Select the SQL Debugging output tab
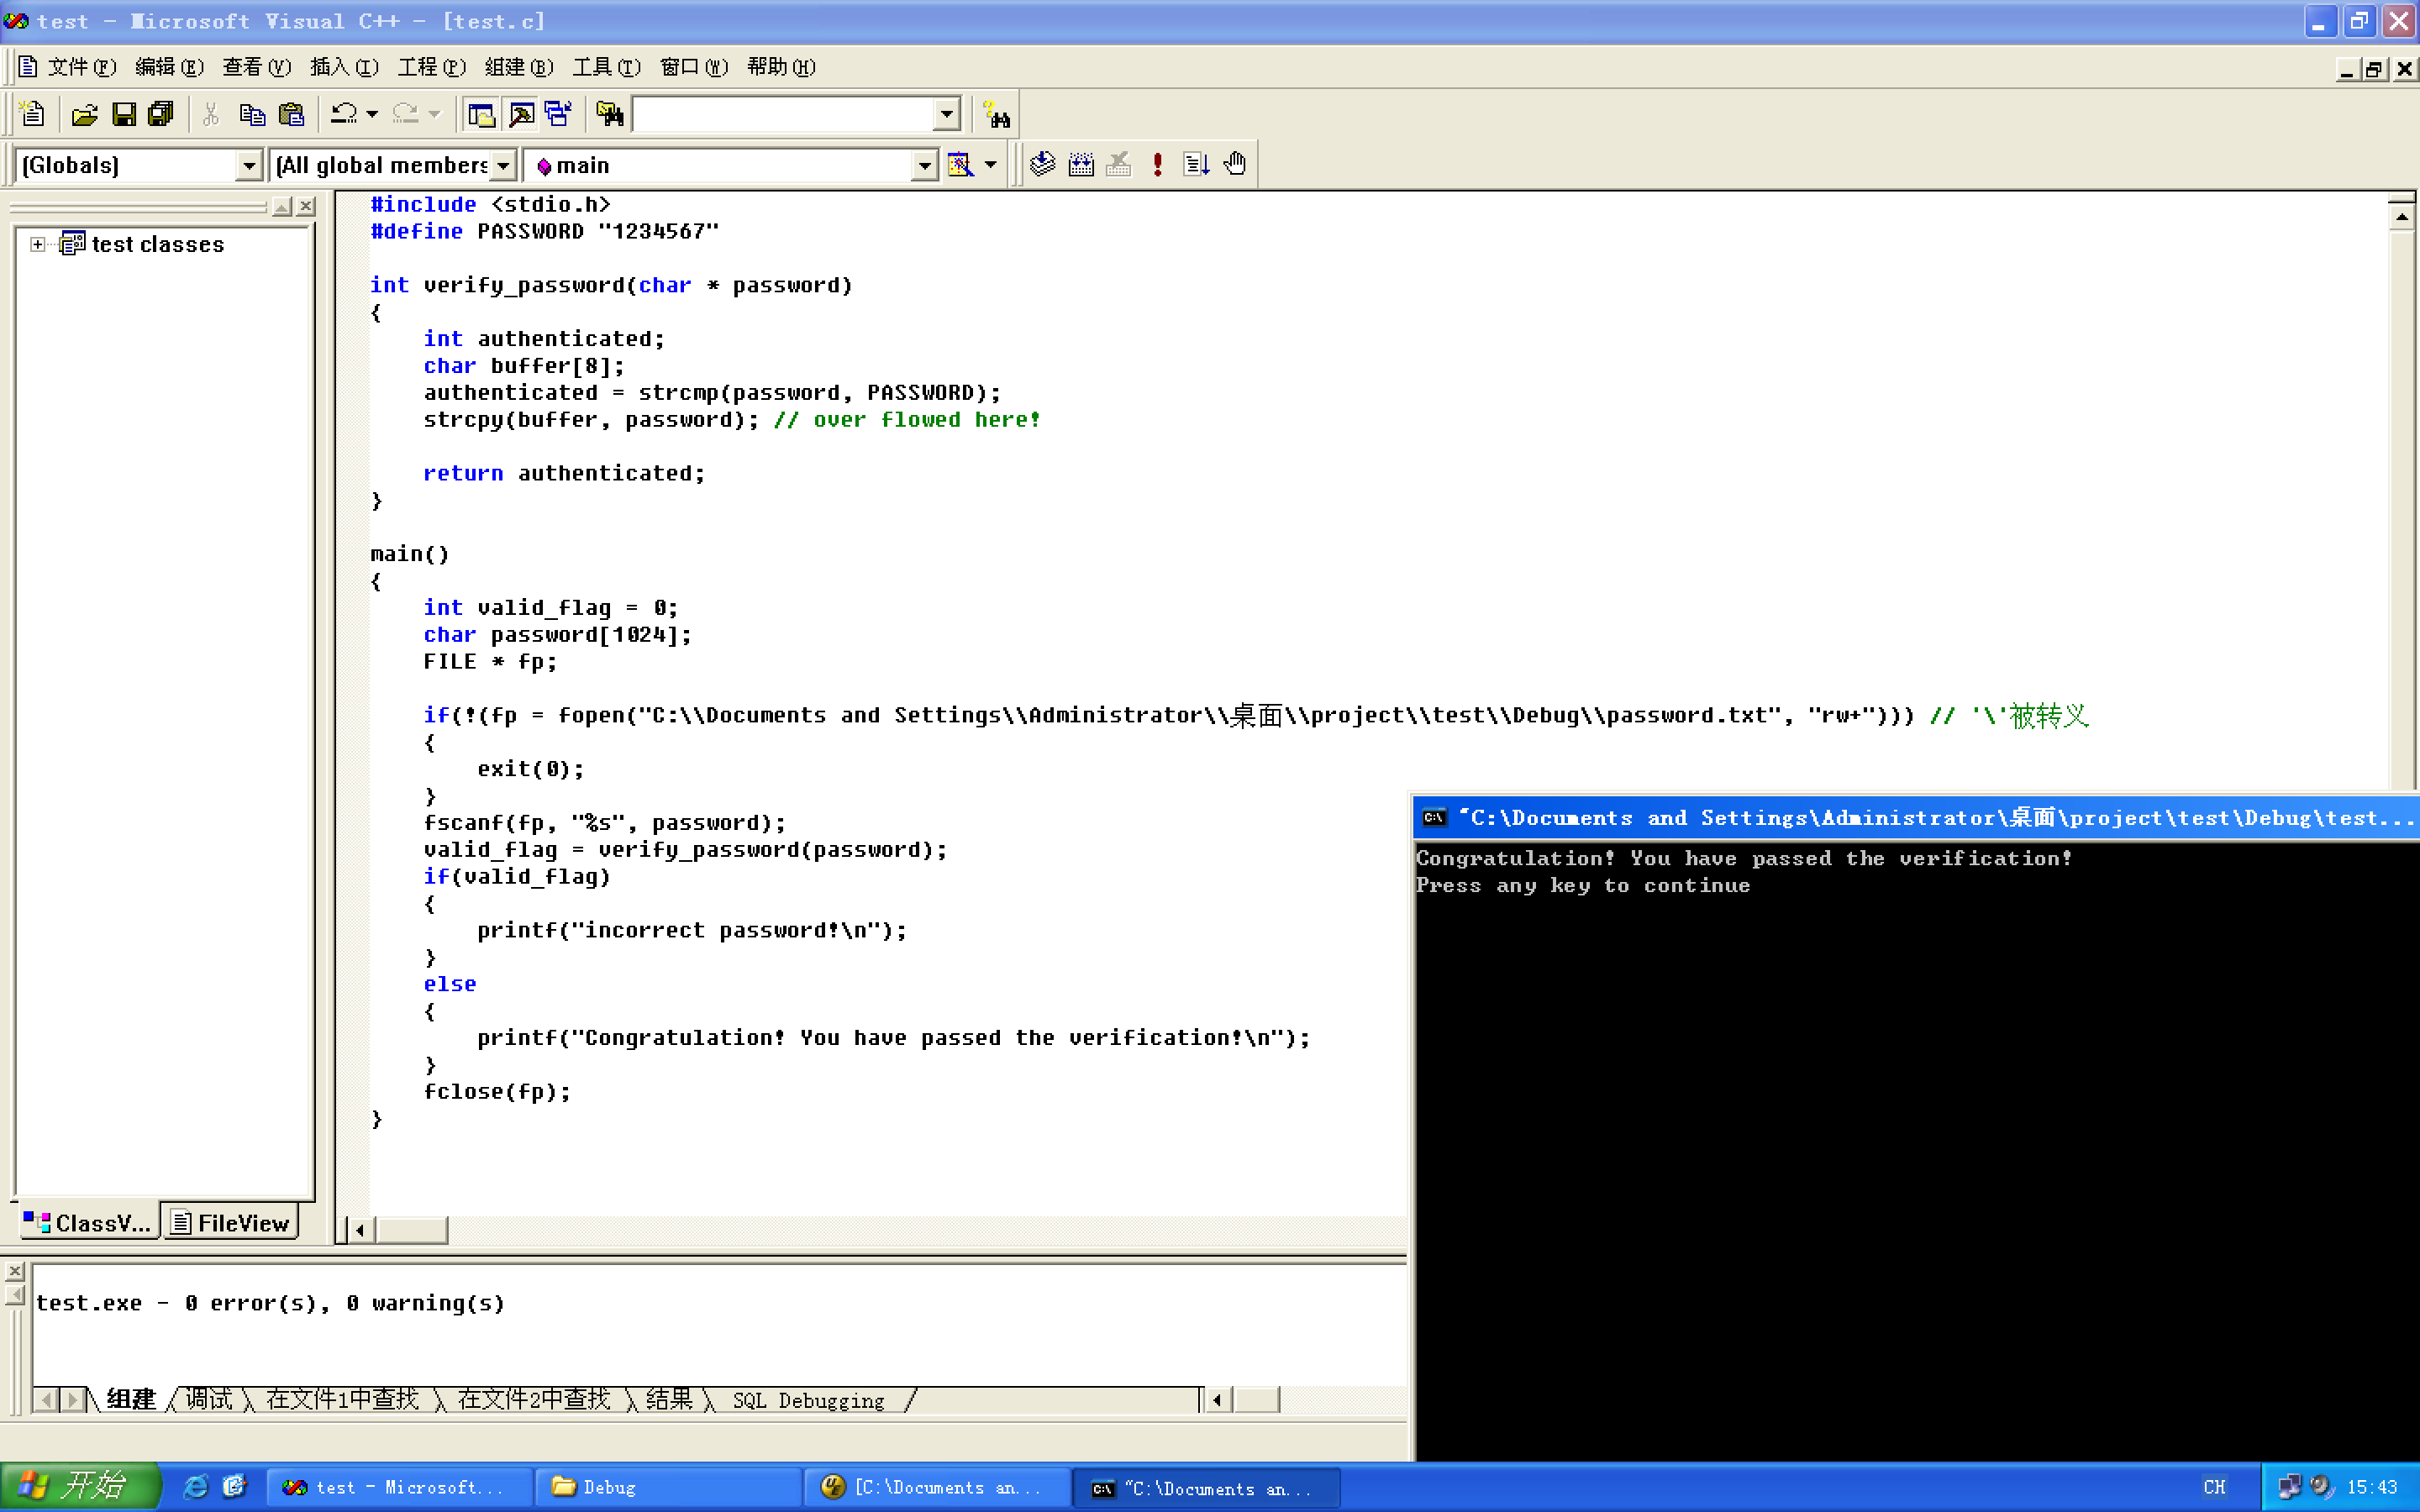The height and width of the screenshot is (1512, 2420). point(808,1400)
